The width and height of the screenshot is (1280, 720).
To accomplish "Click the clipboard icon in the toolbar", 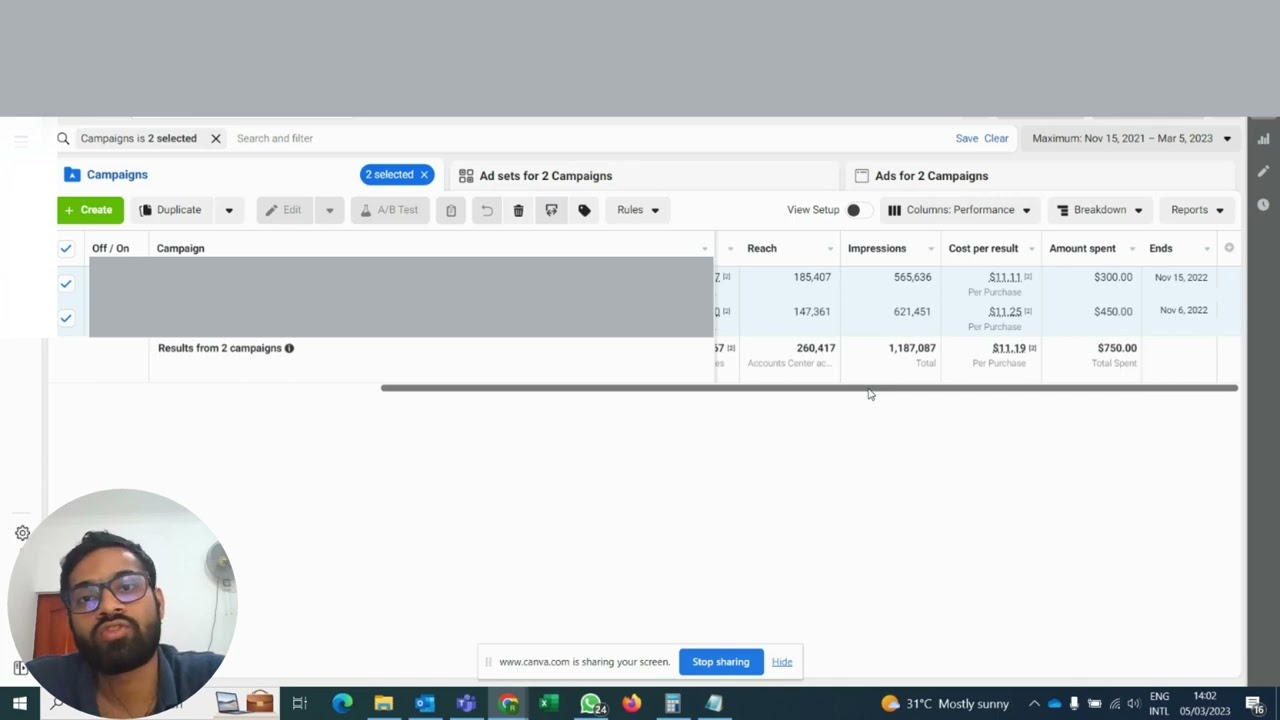I will [451, 210].
